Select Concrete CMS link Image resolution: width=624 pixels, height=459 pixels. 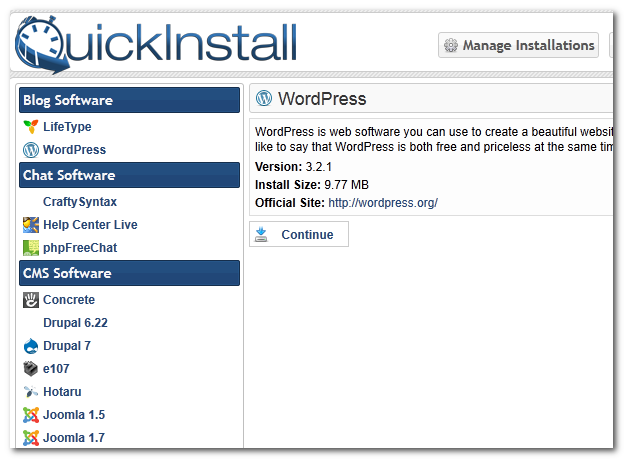pyautogui.click(x=69, y=299)
